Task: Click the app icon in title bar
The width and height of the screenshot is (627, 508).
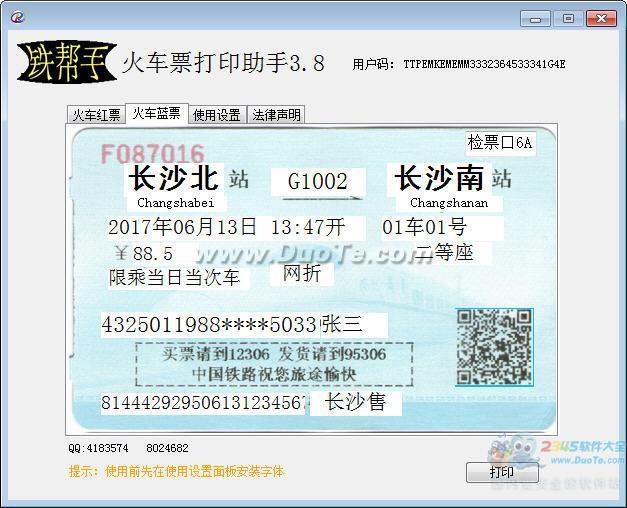Action: 18,17
